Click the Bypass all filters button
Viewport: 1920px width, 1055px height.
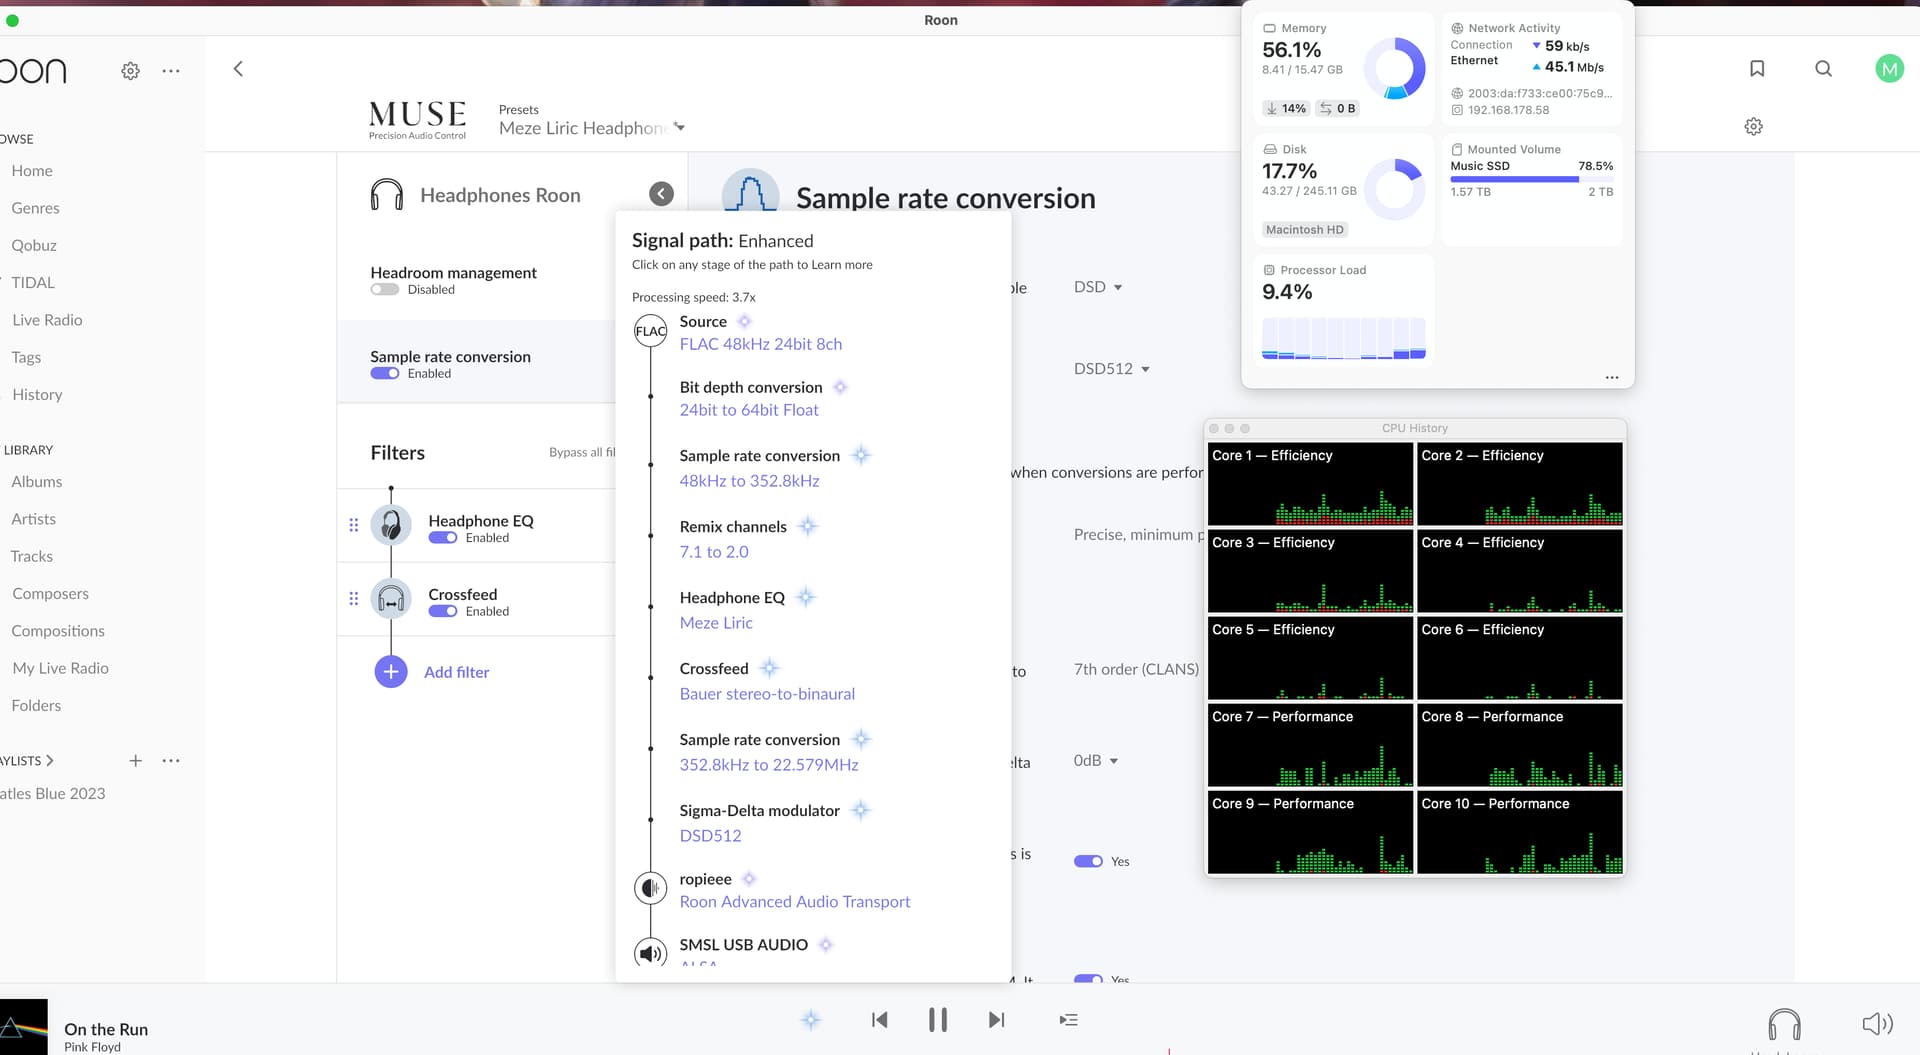tap(582, 452)
